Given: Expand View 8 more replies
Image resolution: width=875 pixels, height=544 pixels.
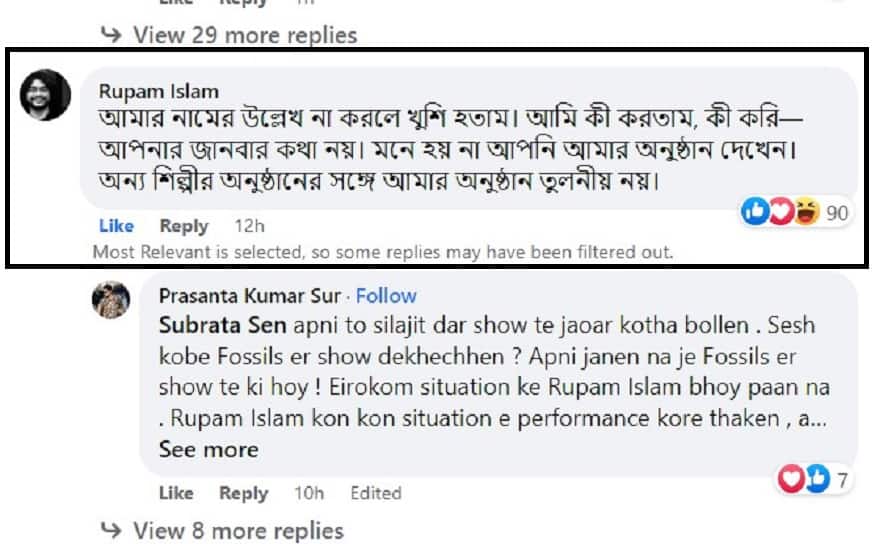Looking at the screenshot, I should pos(237,530).
